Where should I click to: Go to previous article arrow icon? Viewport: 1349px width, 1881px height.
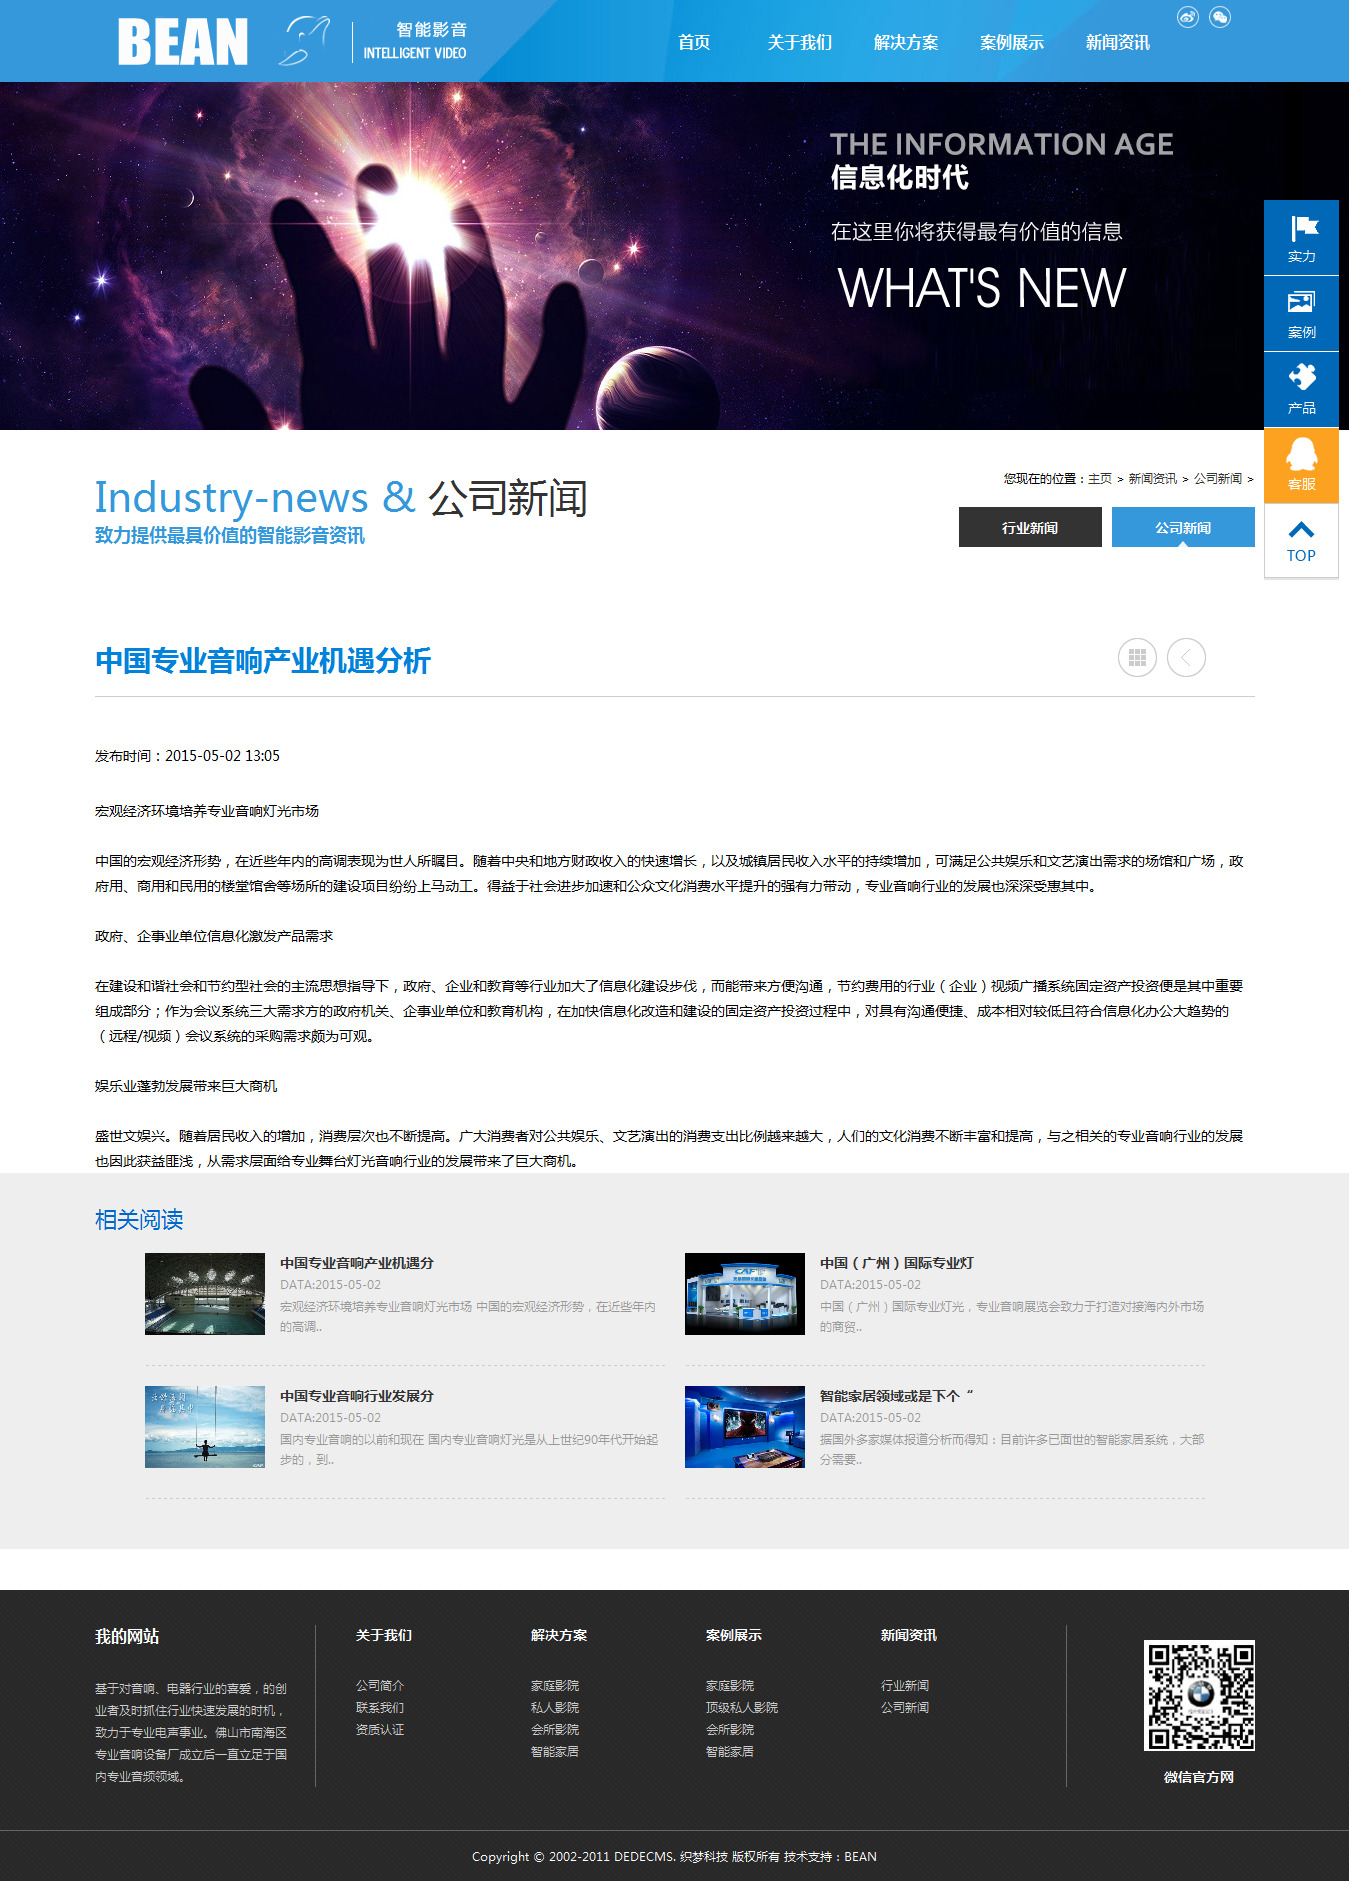coord(1186,657)
